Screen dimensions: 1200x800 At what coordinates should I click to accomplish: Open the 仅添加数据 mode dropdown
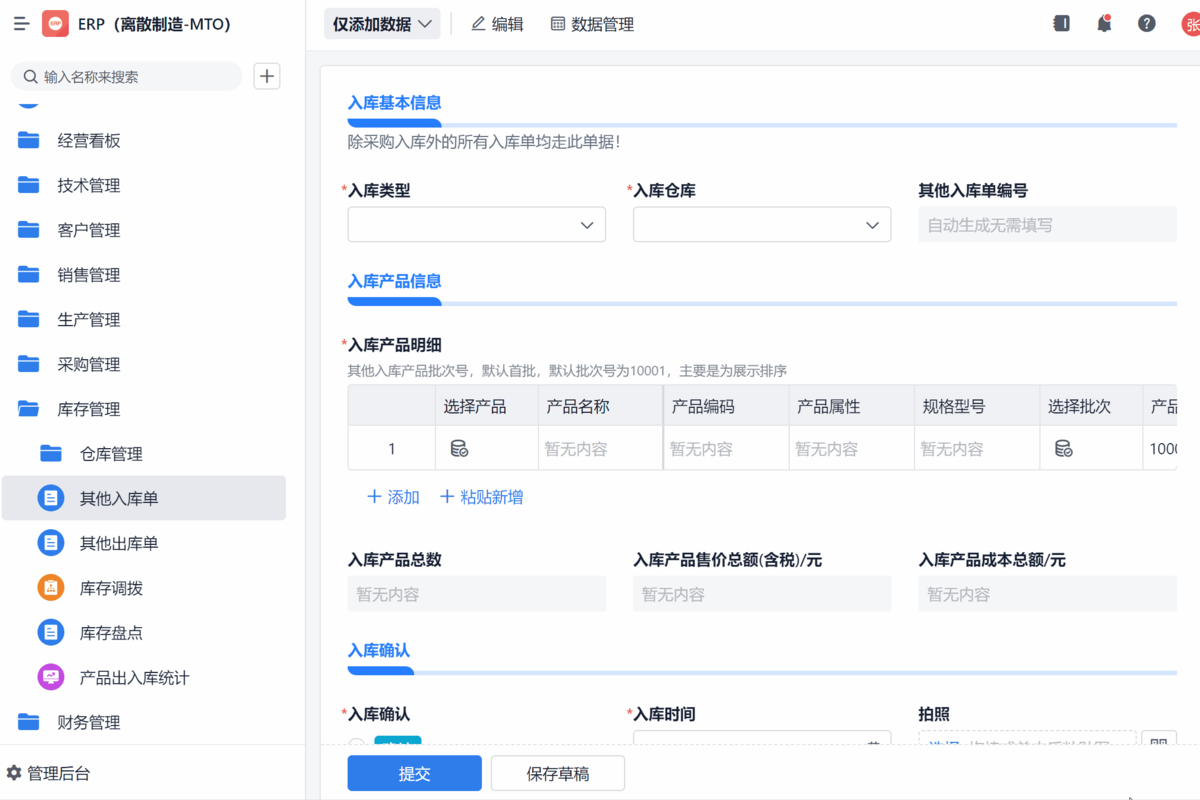382,24
